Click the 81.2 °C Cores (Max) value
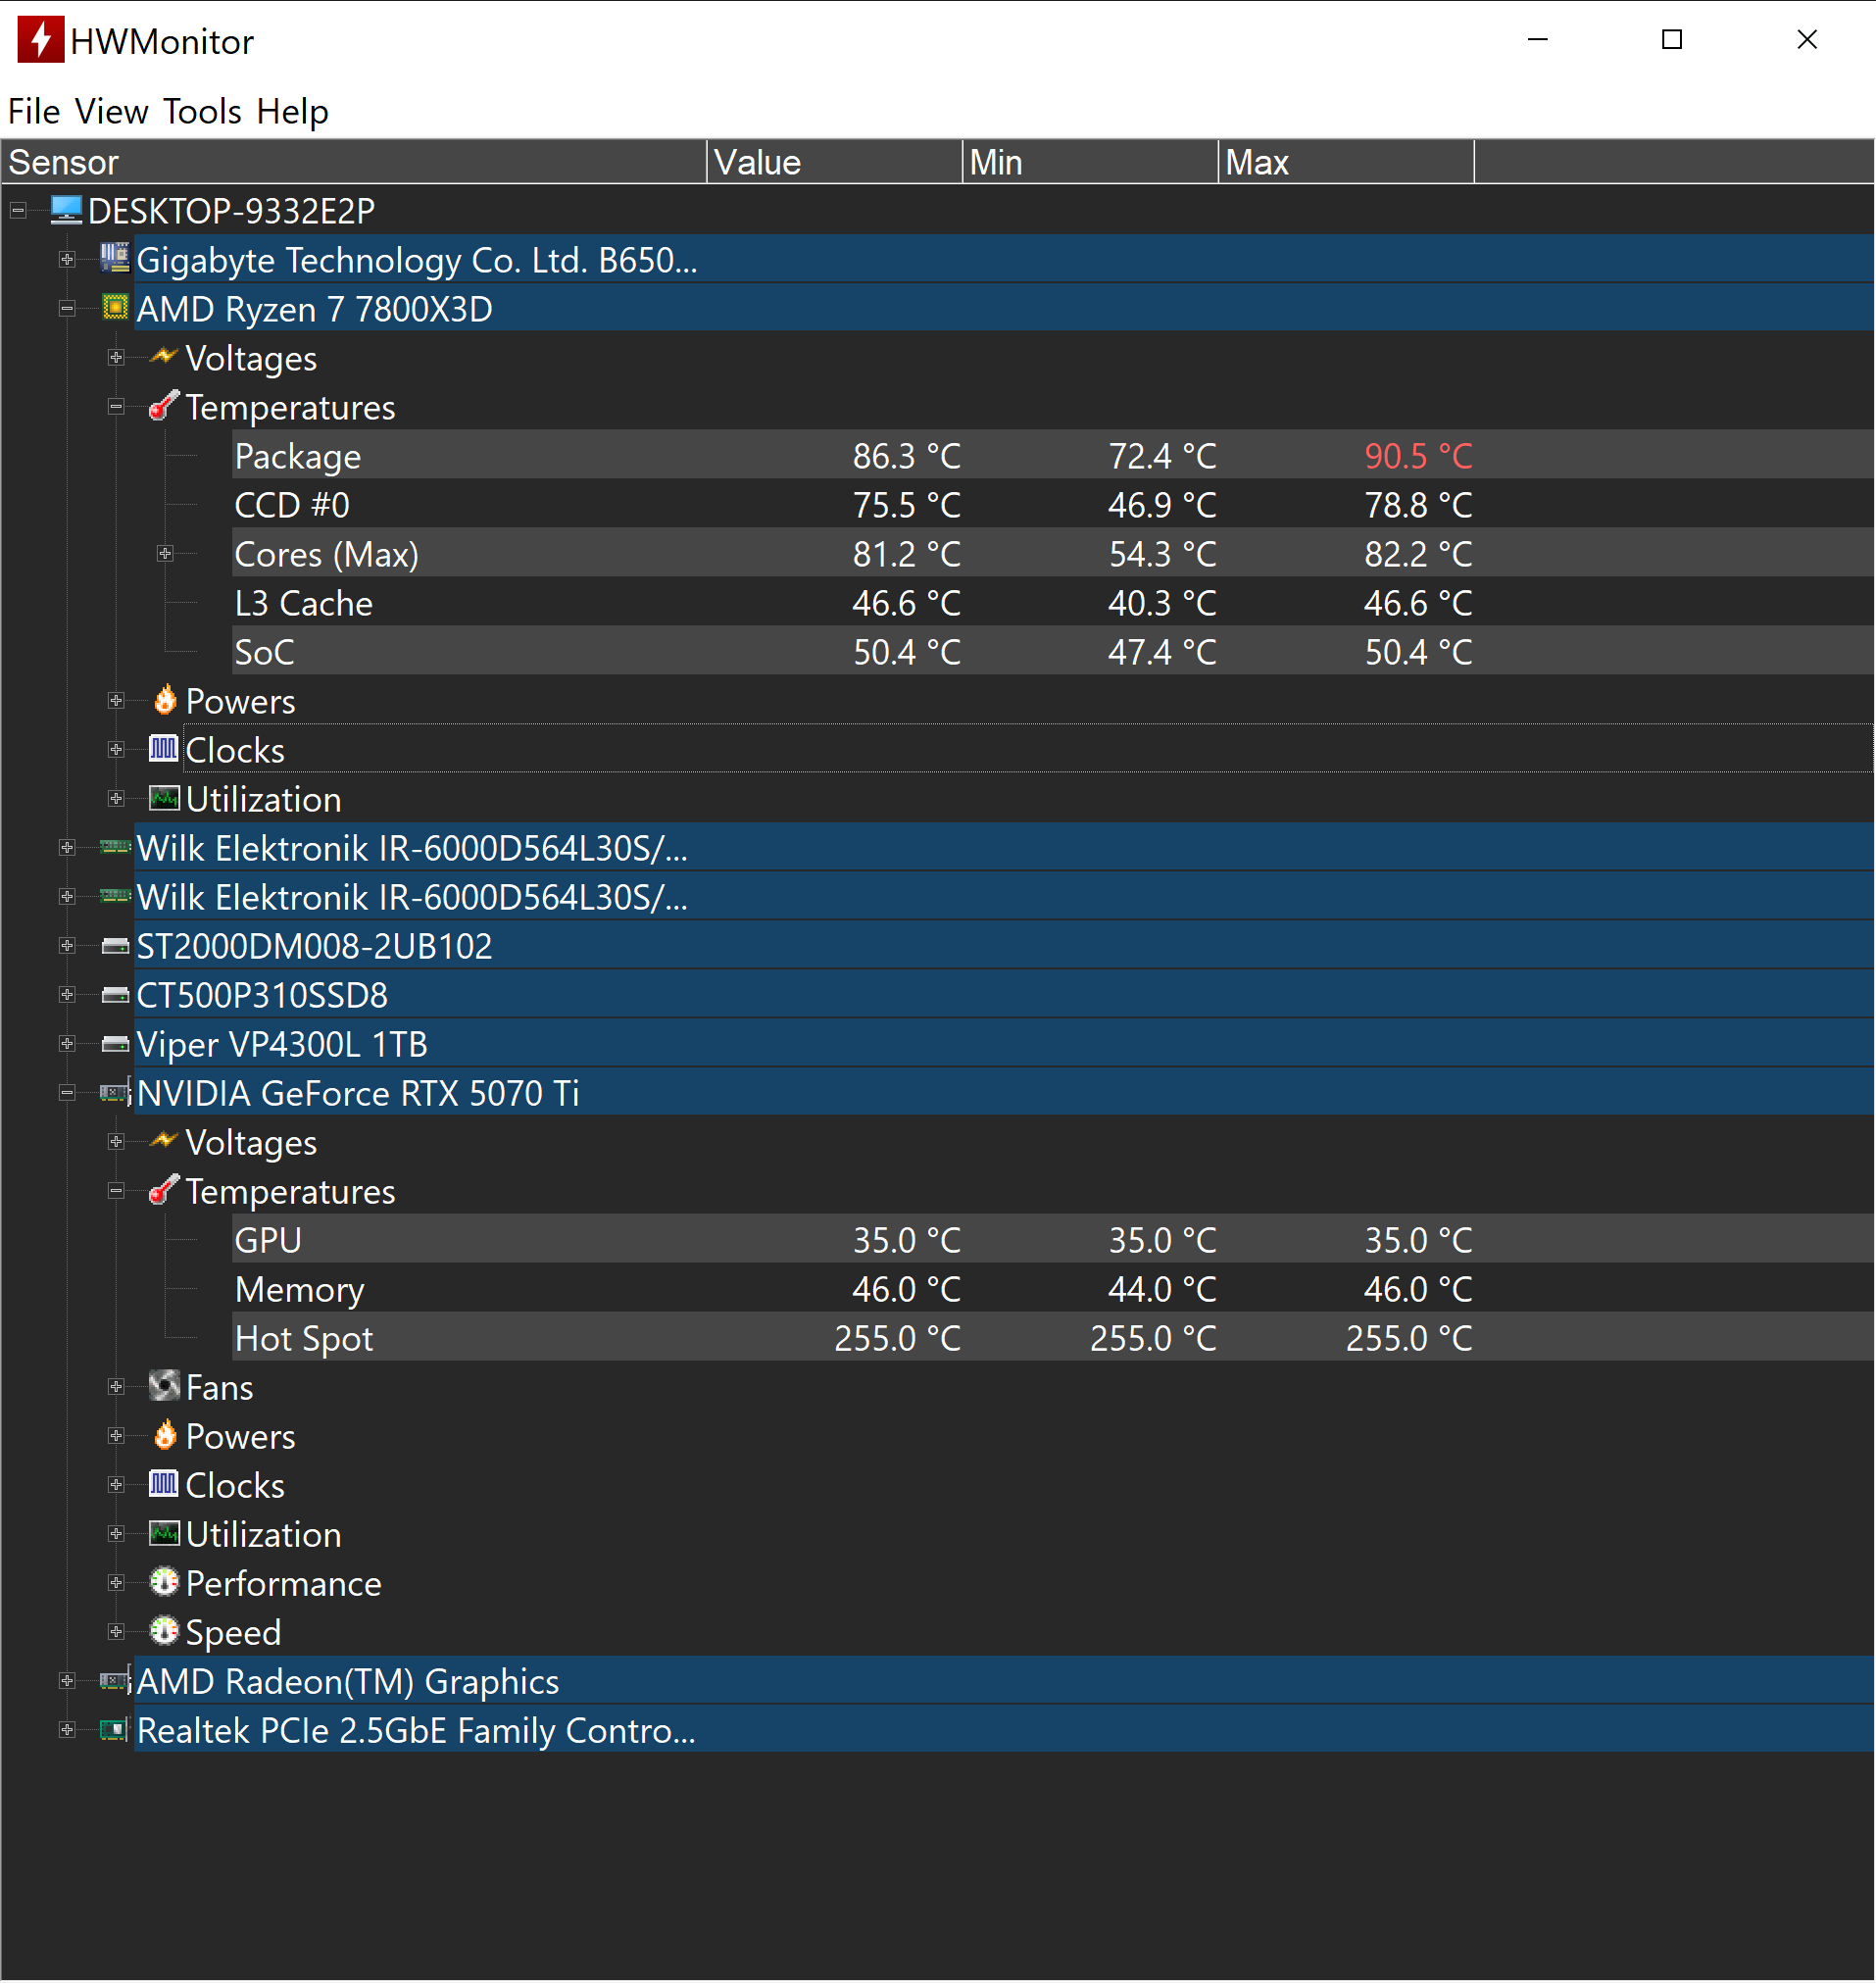Viewport: 1876px width, 1983px height. click(x=906, y=554)
